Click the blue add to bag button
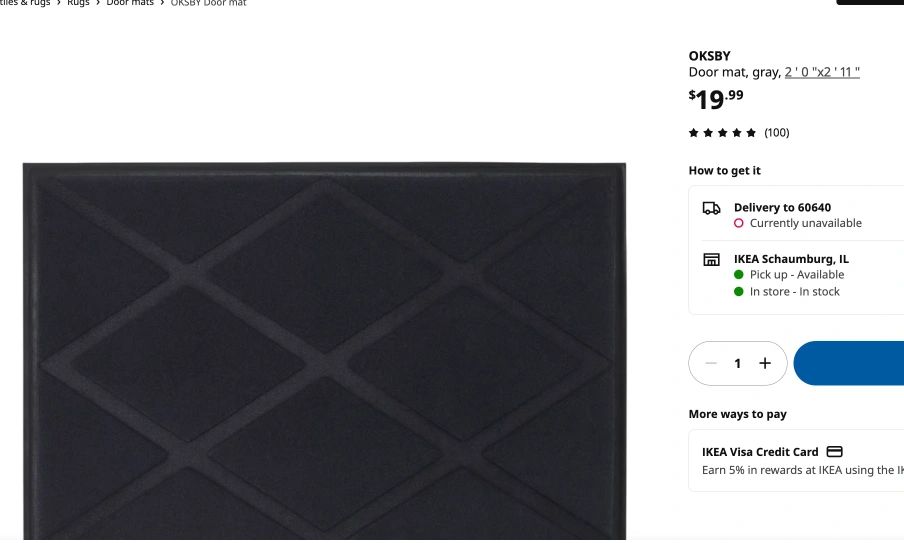The image size is (904, 543). click(x=849, y=363)
